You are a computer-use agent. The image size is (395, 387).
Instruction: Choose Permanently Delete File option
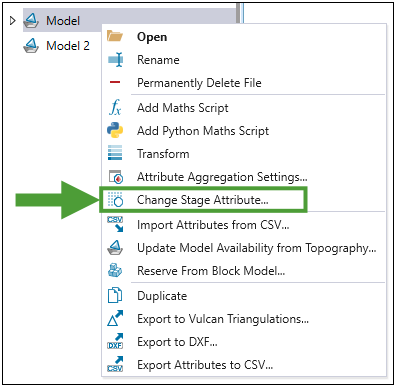[x=199, y=83]
